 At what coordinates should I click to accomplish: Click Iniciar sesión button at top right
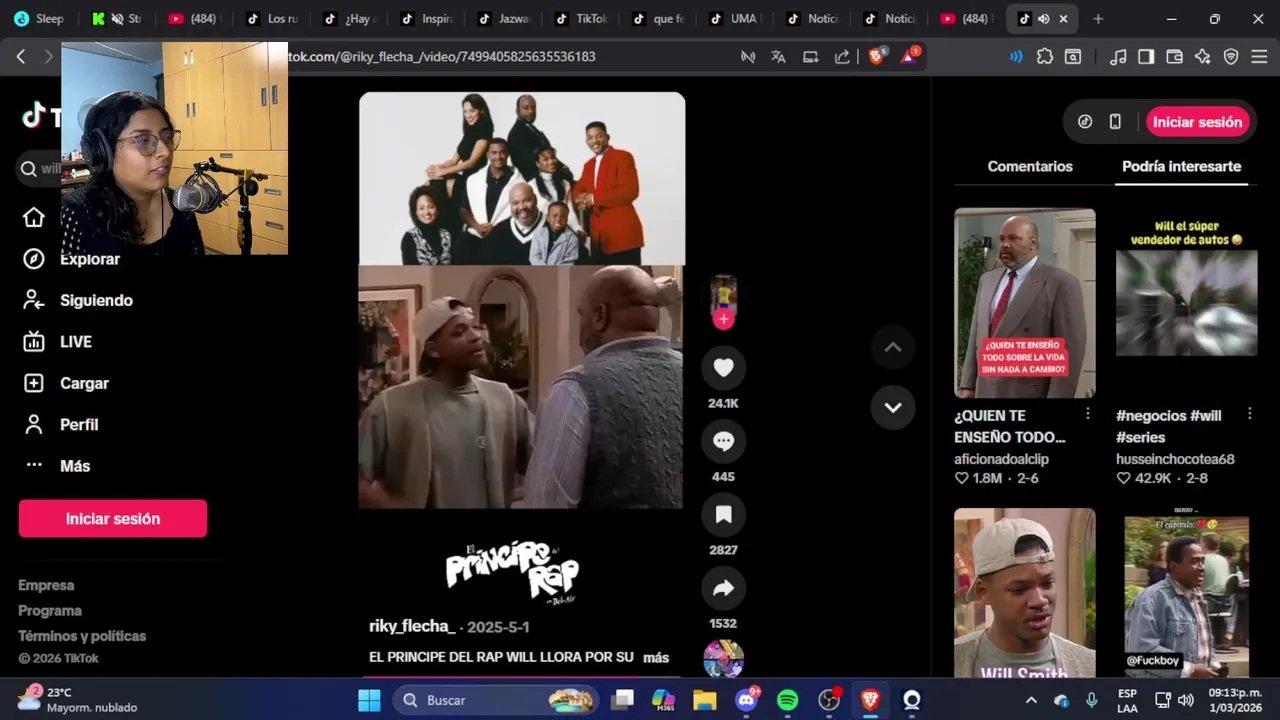click(1197, 122)
